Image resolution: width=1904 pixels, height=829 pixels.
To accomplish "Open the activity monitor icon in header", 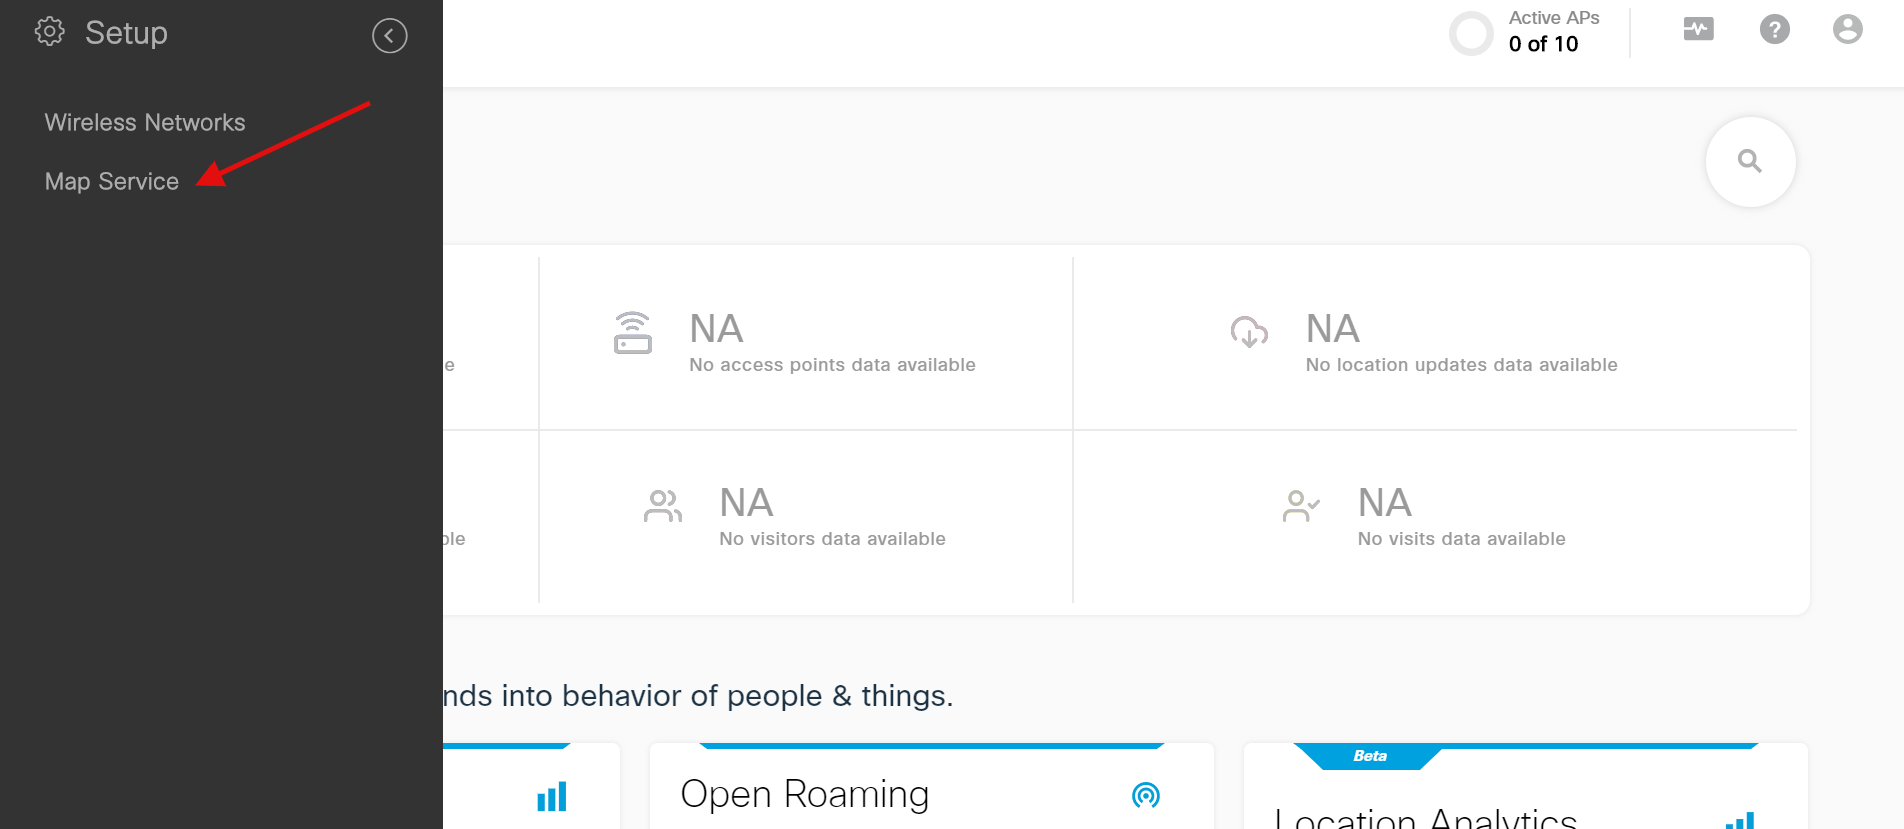I will (x=1698, y=30).
